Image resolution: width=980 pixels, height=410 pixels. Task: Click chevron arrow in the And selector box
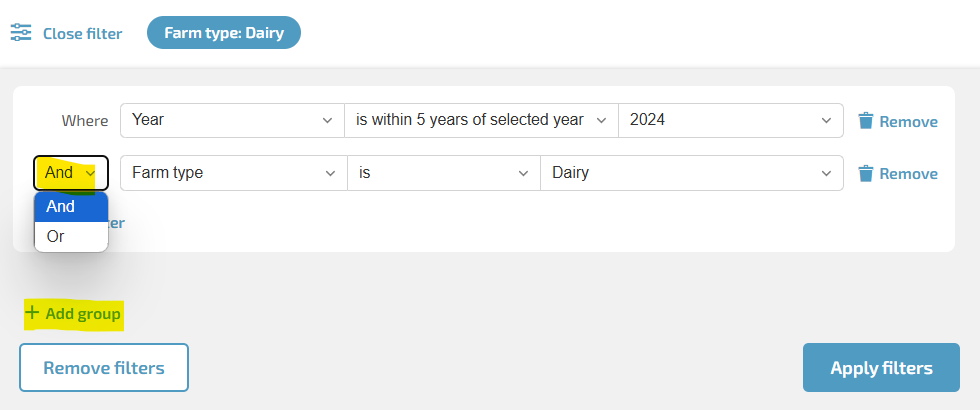click(x=90, y=173)
